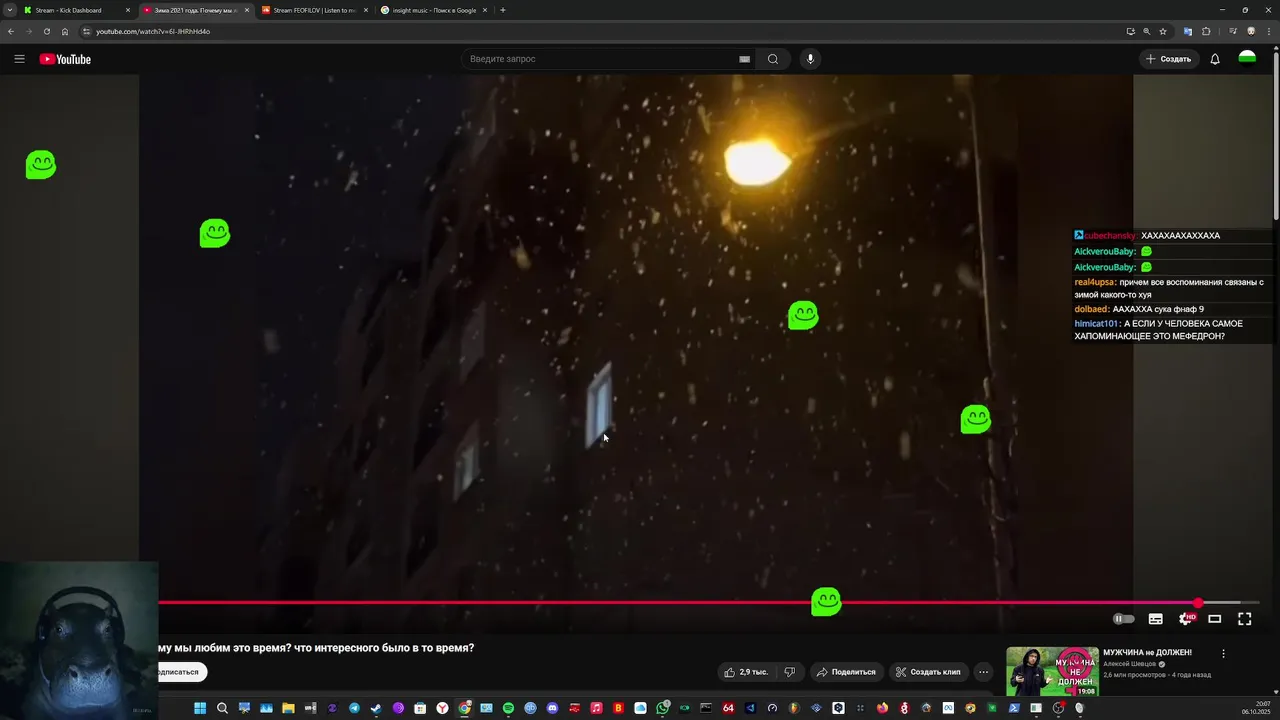Like the video showing 2,9 тыс.

[746, 672]
